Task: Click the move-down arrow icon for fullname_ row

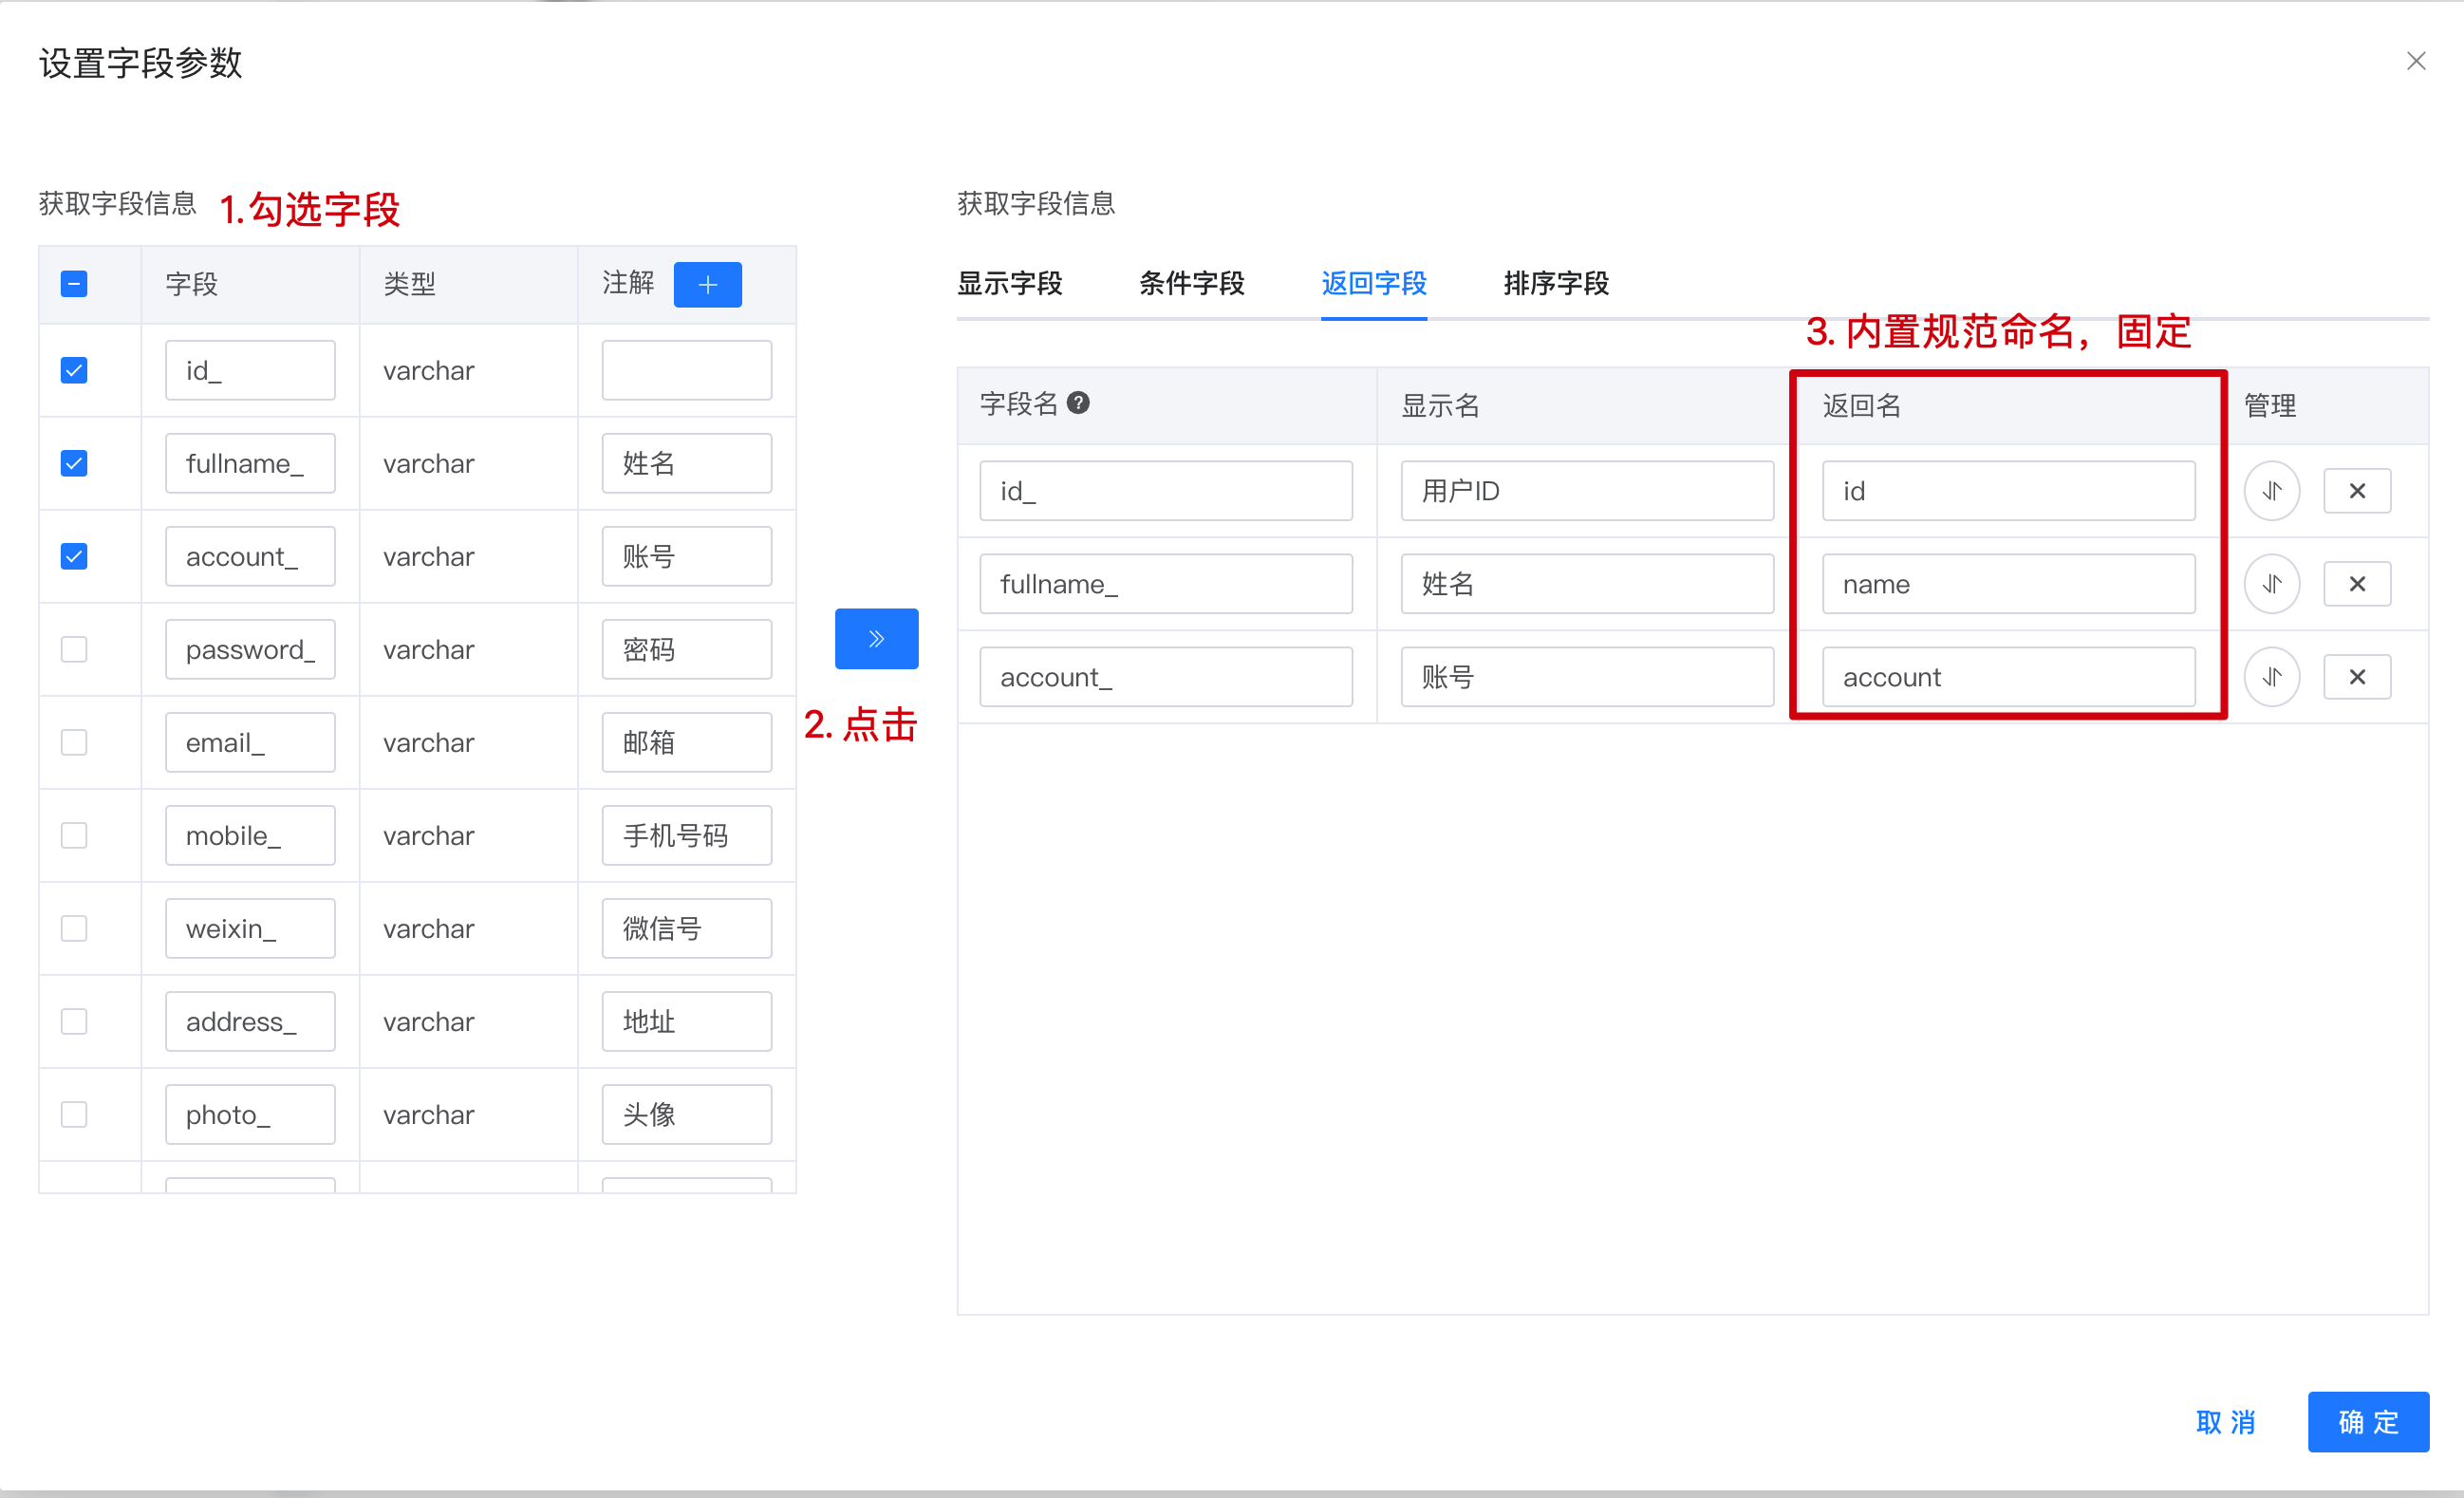Action: pos(2272,585)
